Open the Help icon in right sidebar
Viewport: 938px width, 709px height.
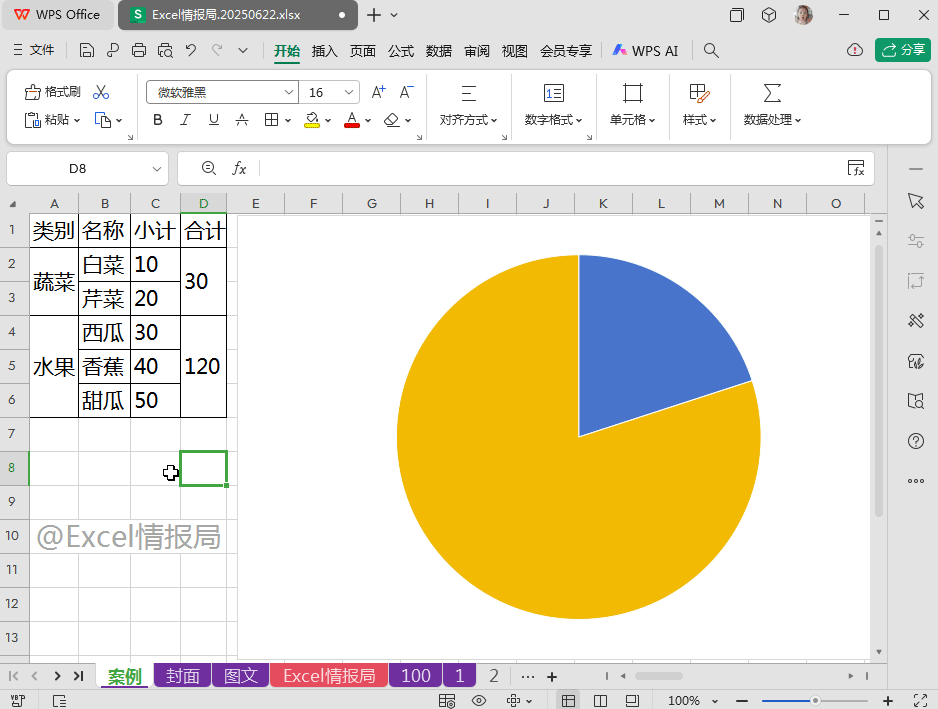[x=916, y=441]
